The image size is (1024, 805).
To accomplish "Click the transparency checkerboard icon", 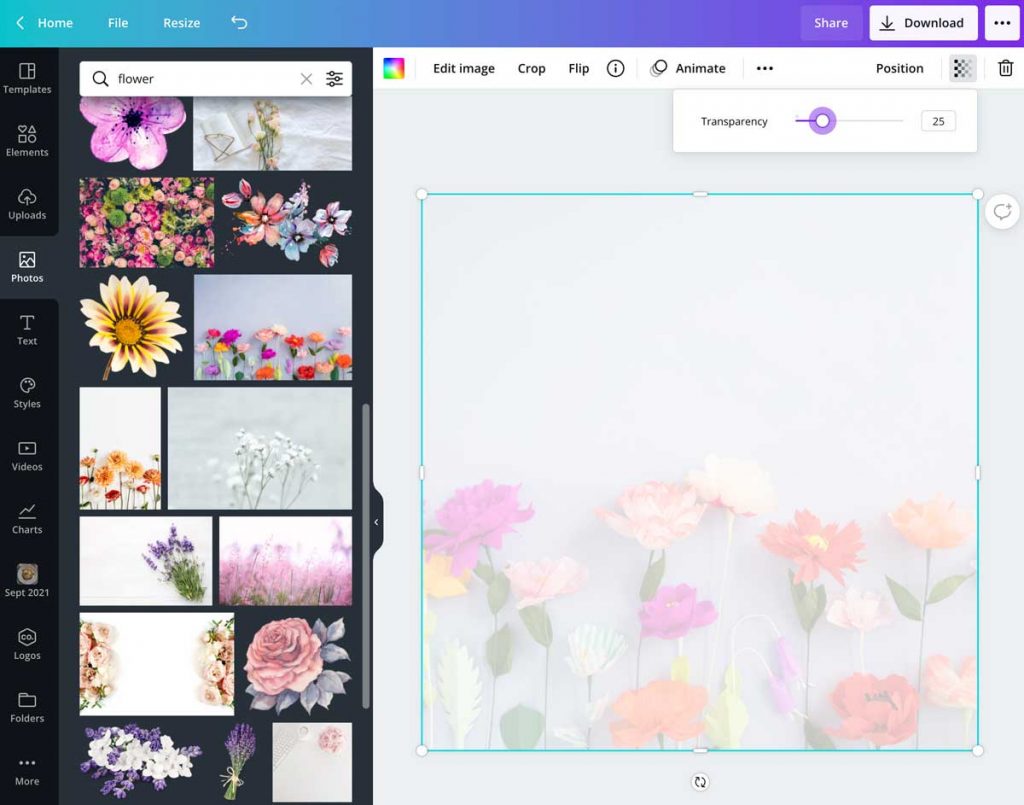I will click(962, 68).
